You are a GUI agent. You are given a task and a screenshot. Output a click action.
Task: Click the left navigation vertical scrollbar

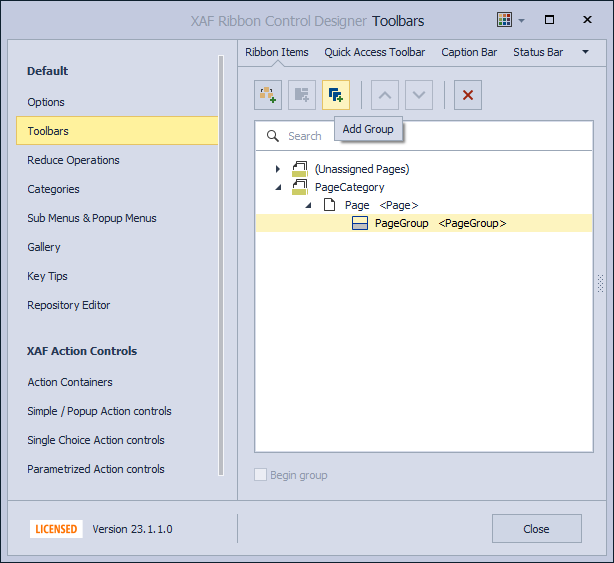(221, 265)
